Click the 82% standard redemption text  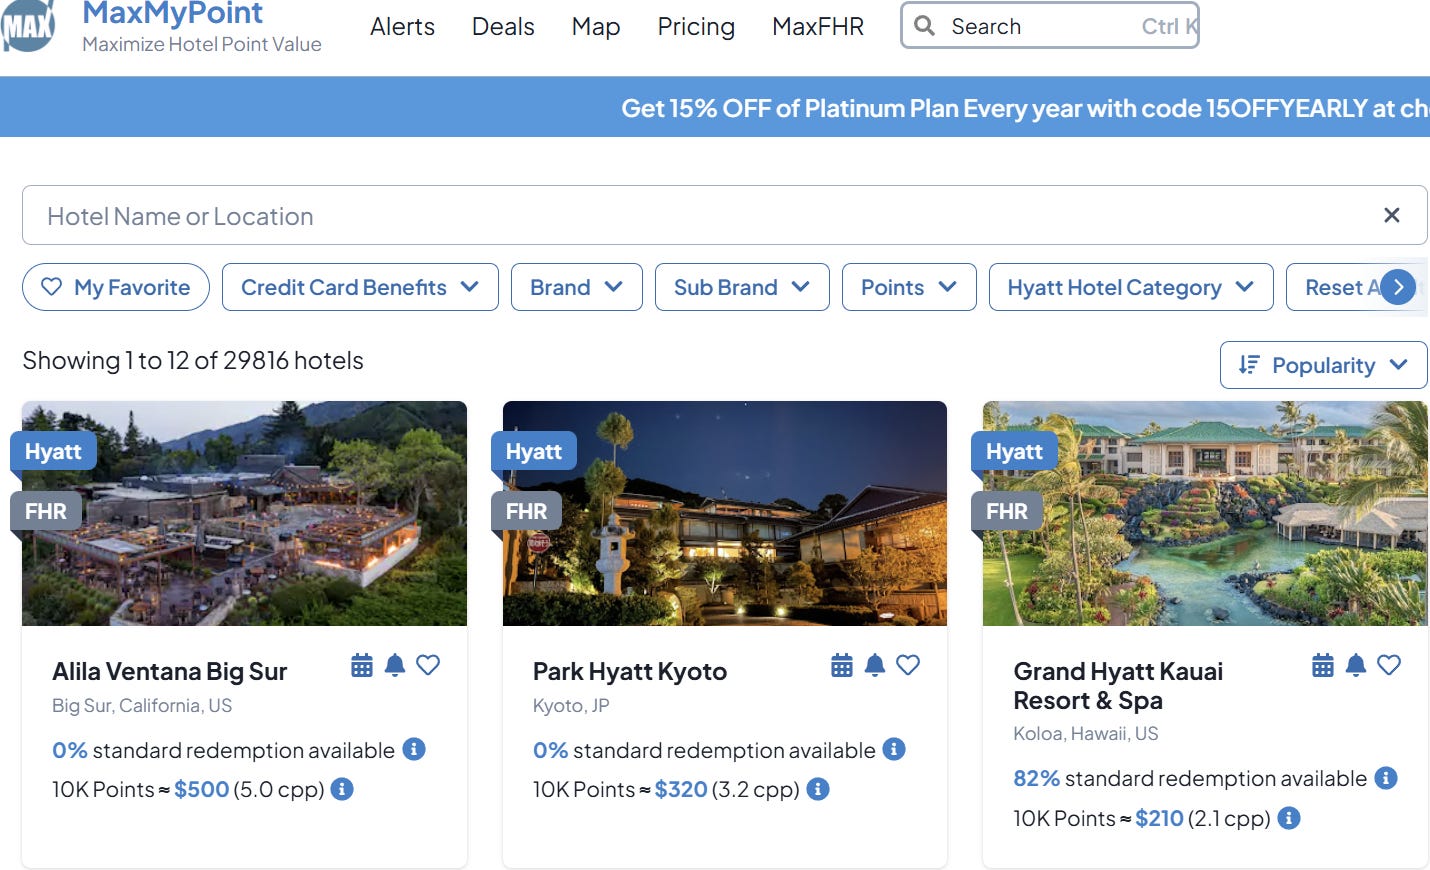point(1190,778)
